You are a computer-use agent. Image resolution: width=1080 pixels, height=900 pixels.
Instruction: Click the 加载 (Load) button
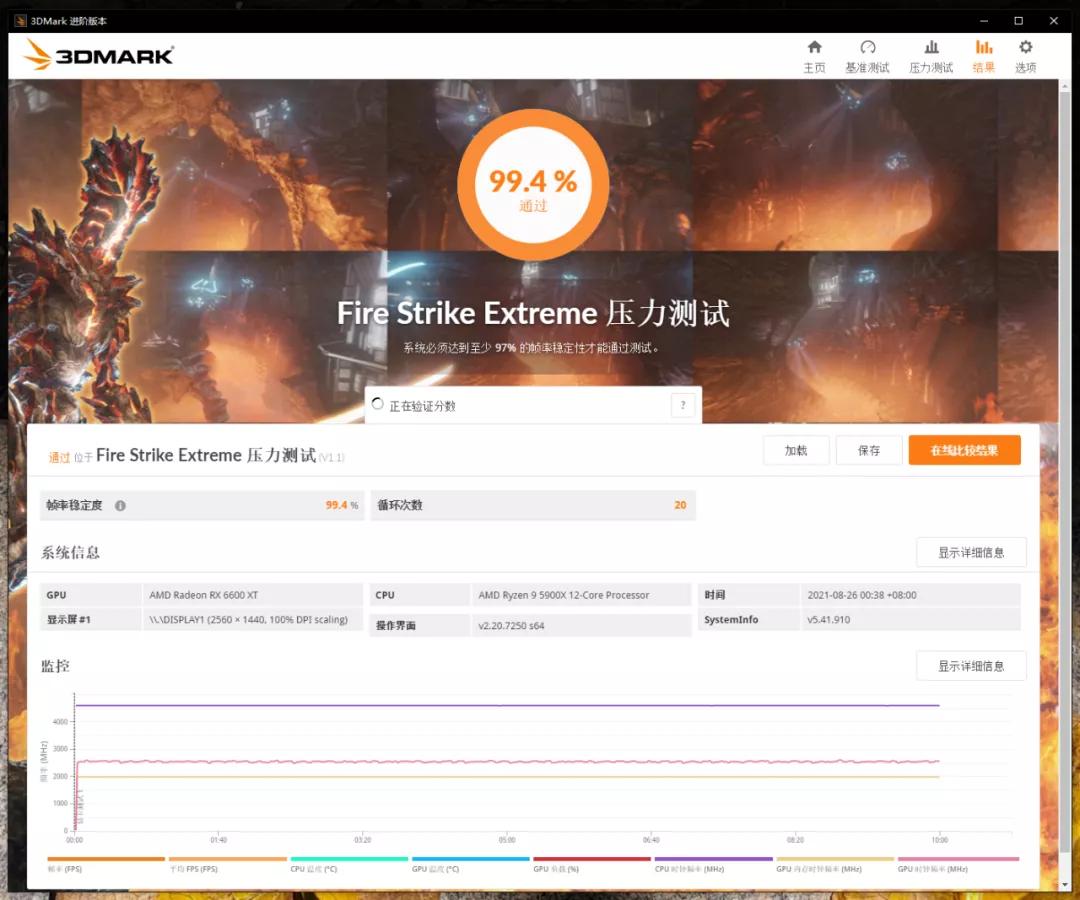(x=795, y=450)
